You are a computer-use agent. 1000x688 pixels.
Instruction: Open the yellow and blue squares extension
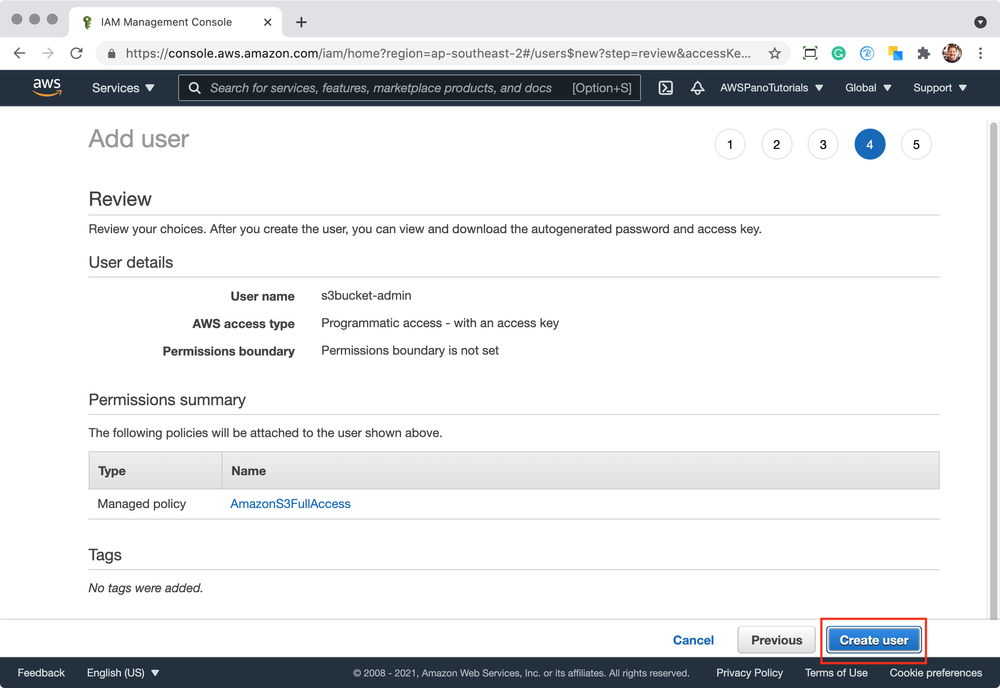(895, 54)
